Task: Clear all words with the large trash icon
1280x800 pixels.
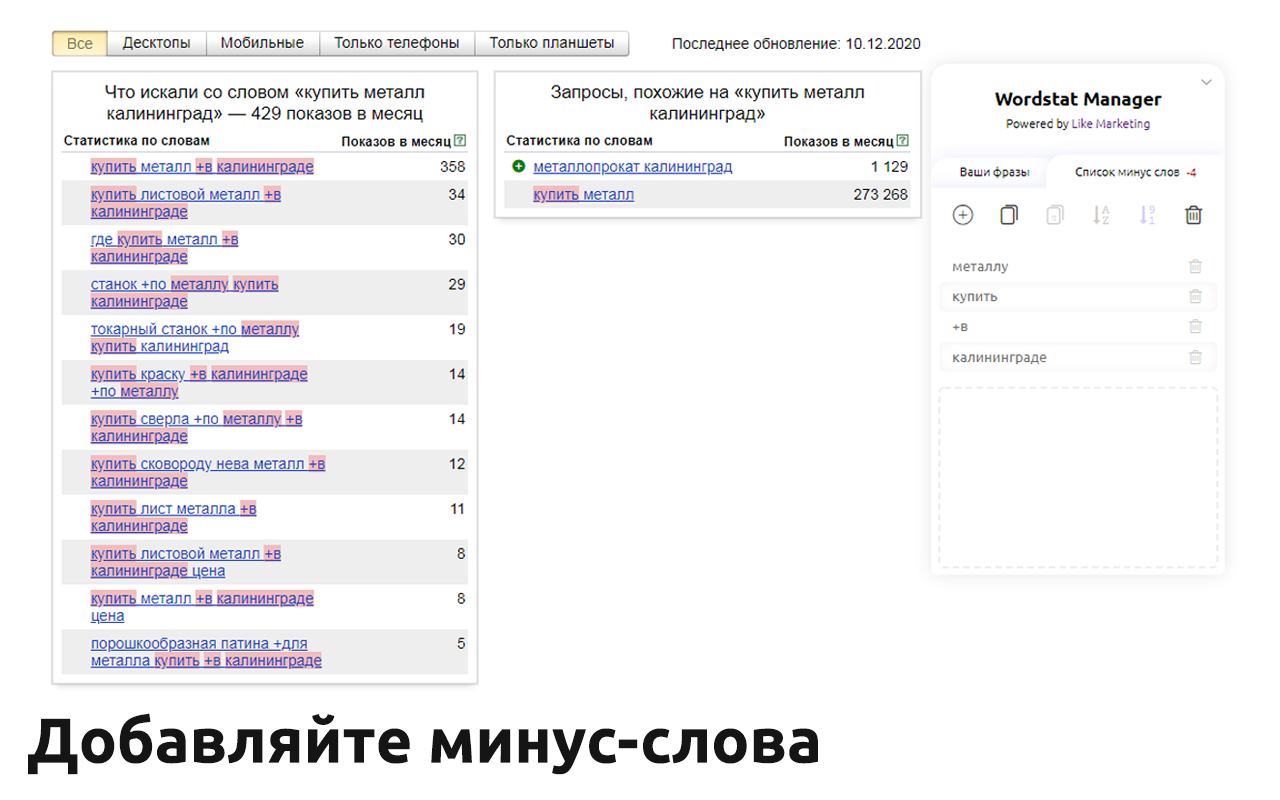Action: (x=1193, y=215)
